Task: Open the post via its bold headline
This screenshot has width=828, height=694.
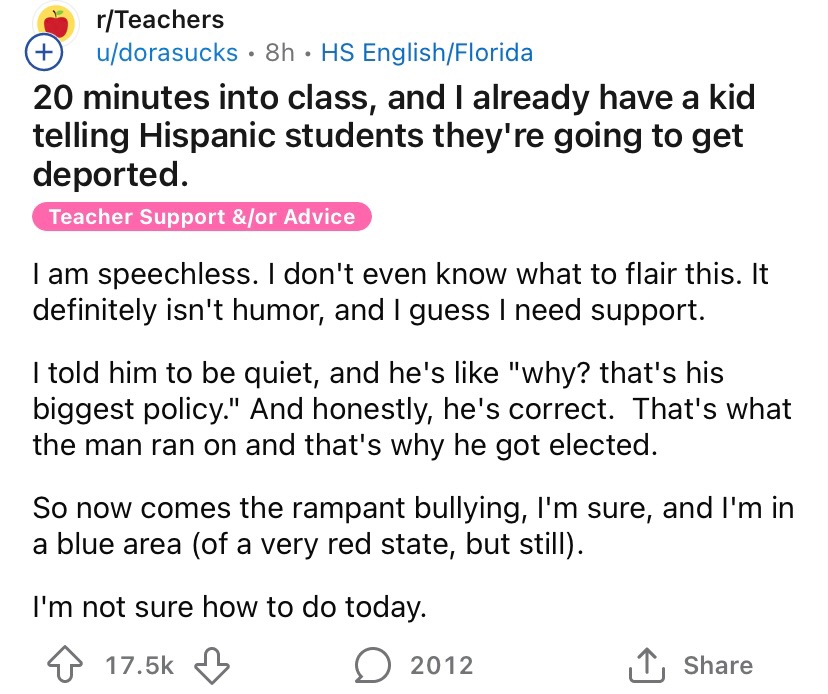Action: (x=394, y=136)
